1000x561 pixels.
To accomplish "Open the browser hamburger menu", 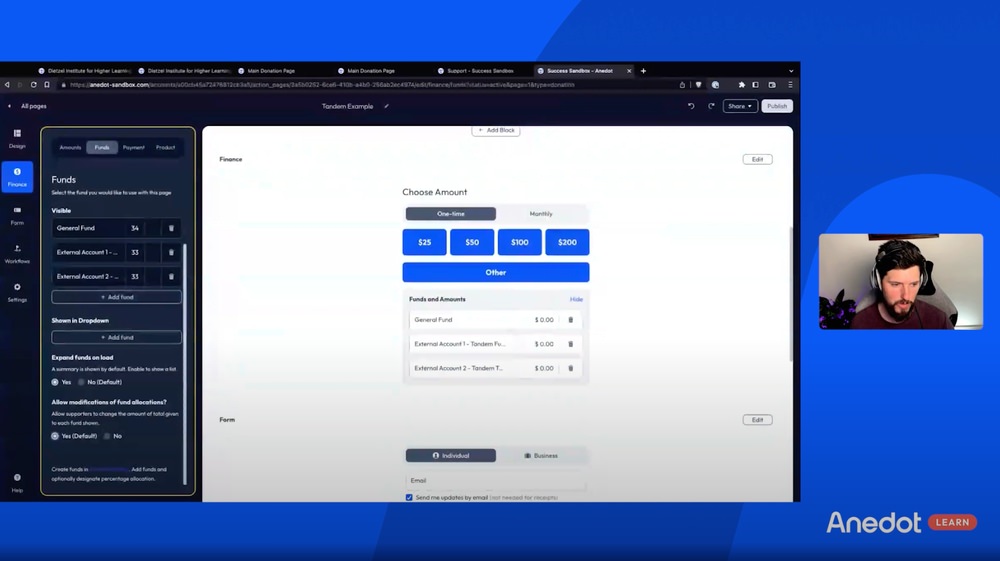I will coord(790,84).
